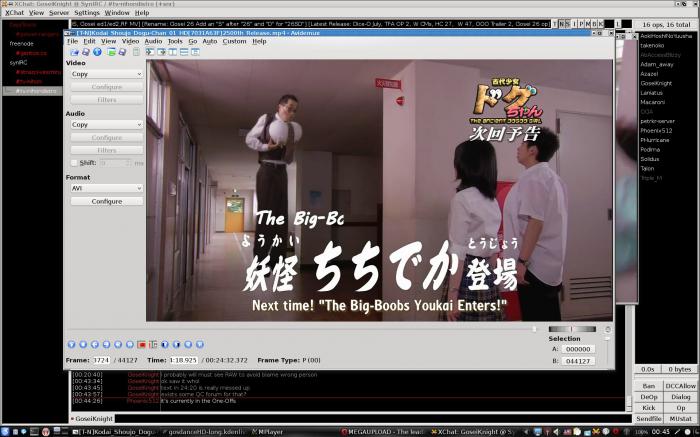The image size is (700, 437).
Task: Enable the audio Shift checkbox
Action: click(x=74, y=163)
